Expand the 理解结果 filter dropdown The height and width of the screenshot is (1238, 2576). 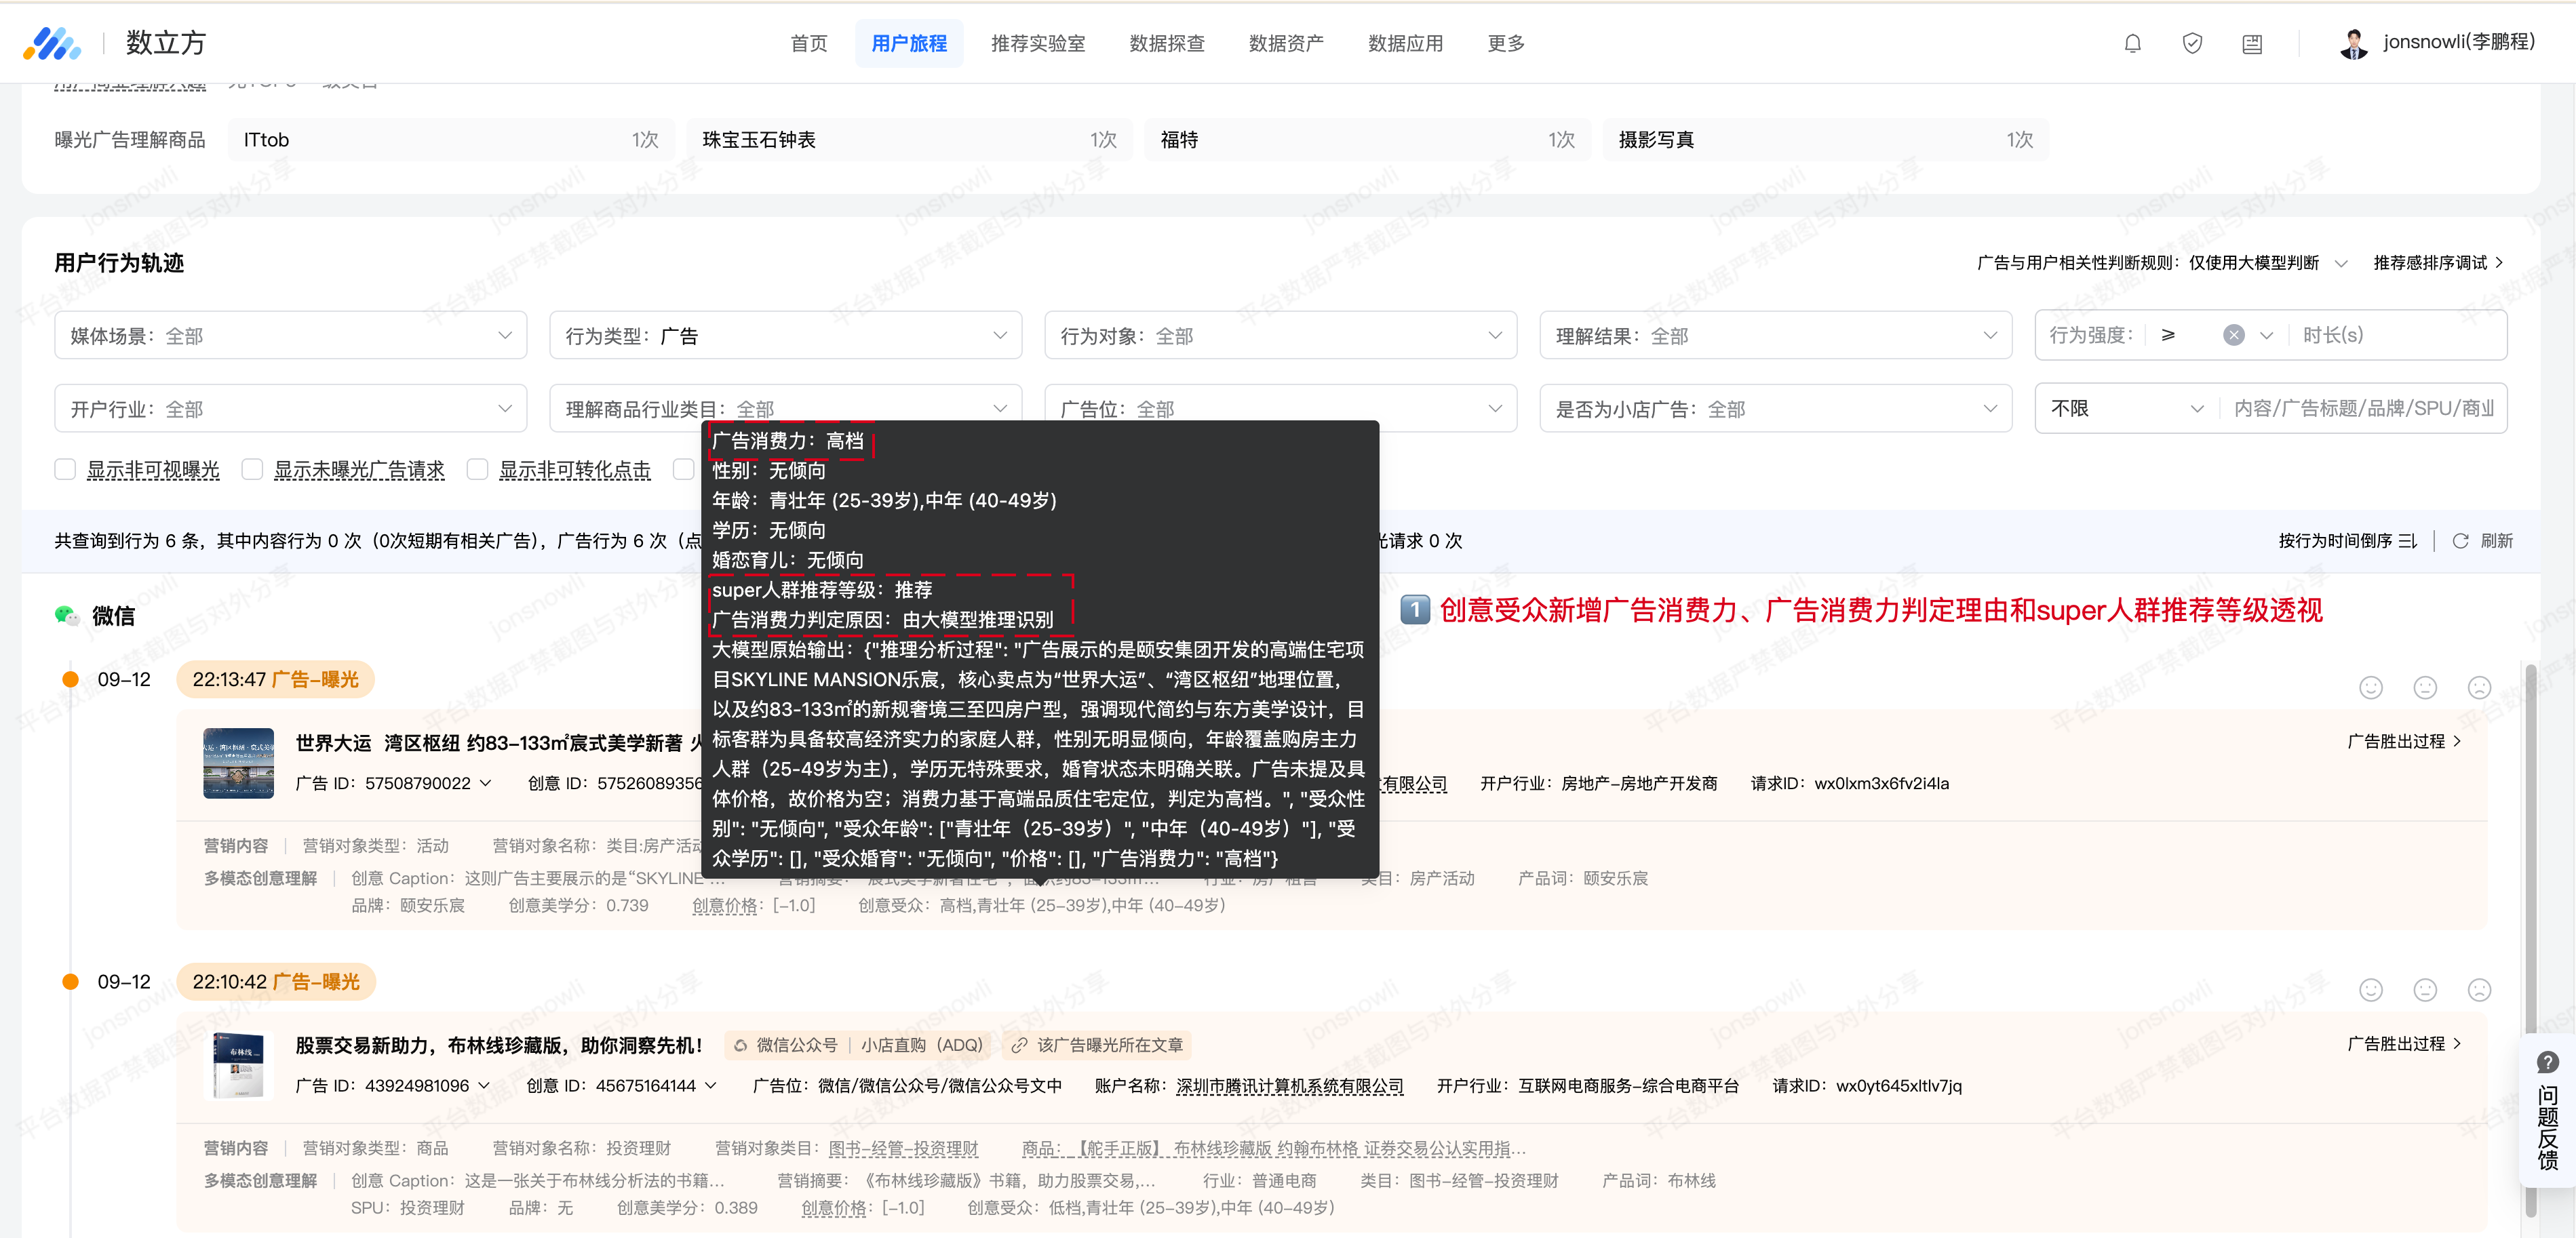click(1775, 336)
